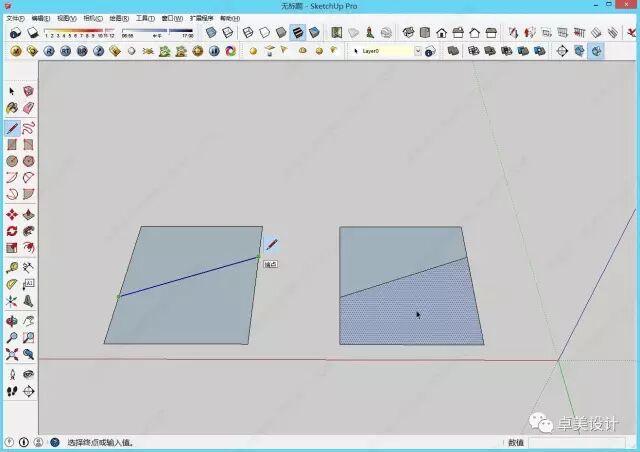Open the 扩展程序 (Extensions) menu

tap(201, 18)
